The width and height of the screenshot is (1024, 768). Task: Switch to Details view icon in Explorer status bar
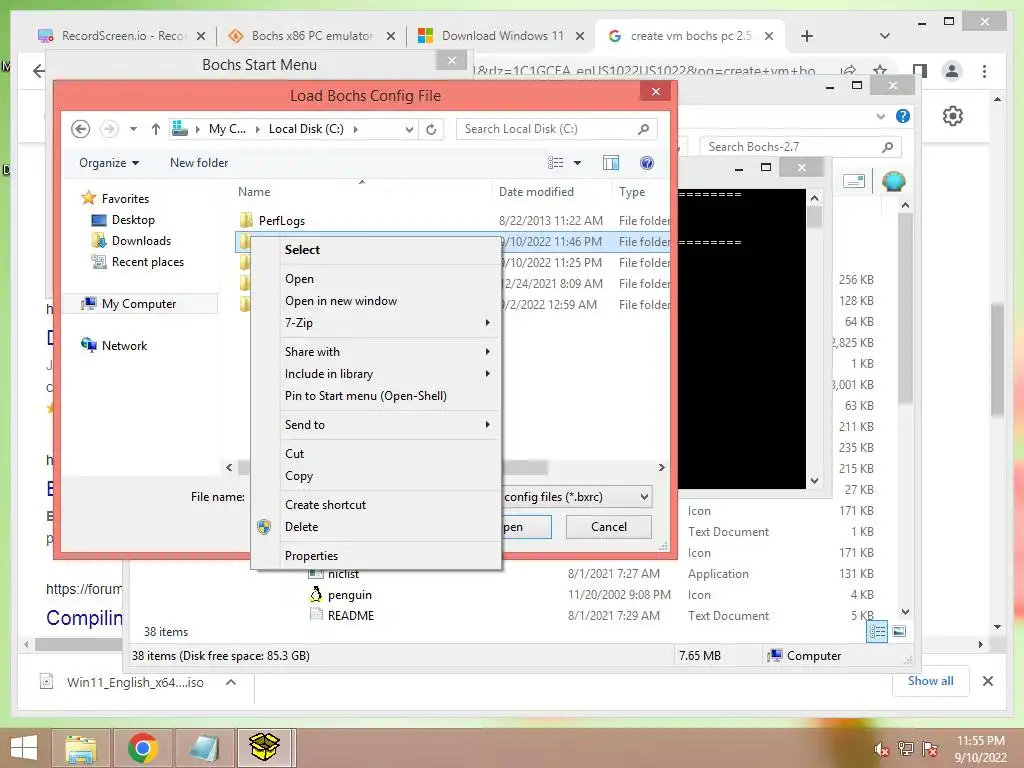tap(877, 631)
